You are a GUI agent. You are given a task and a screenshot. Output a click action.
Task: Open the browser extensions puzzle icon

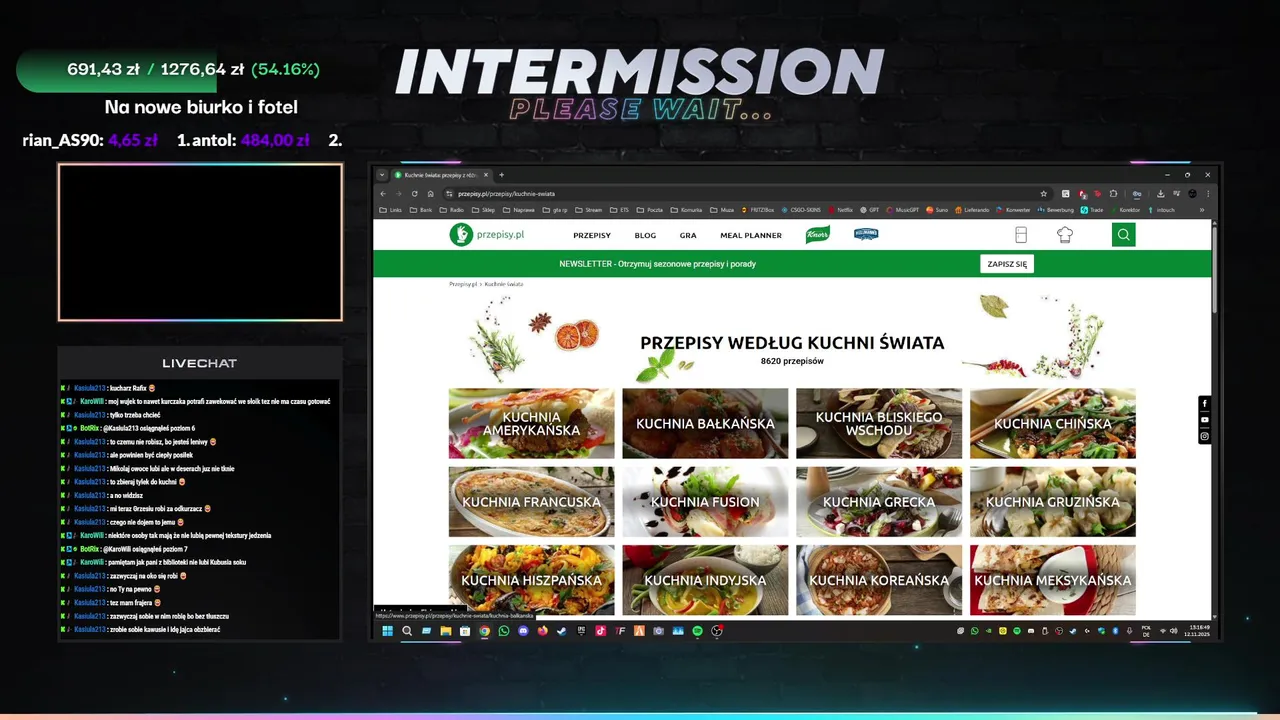pyautogui.click(x=1113, y=194)
